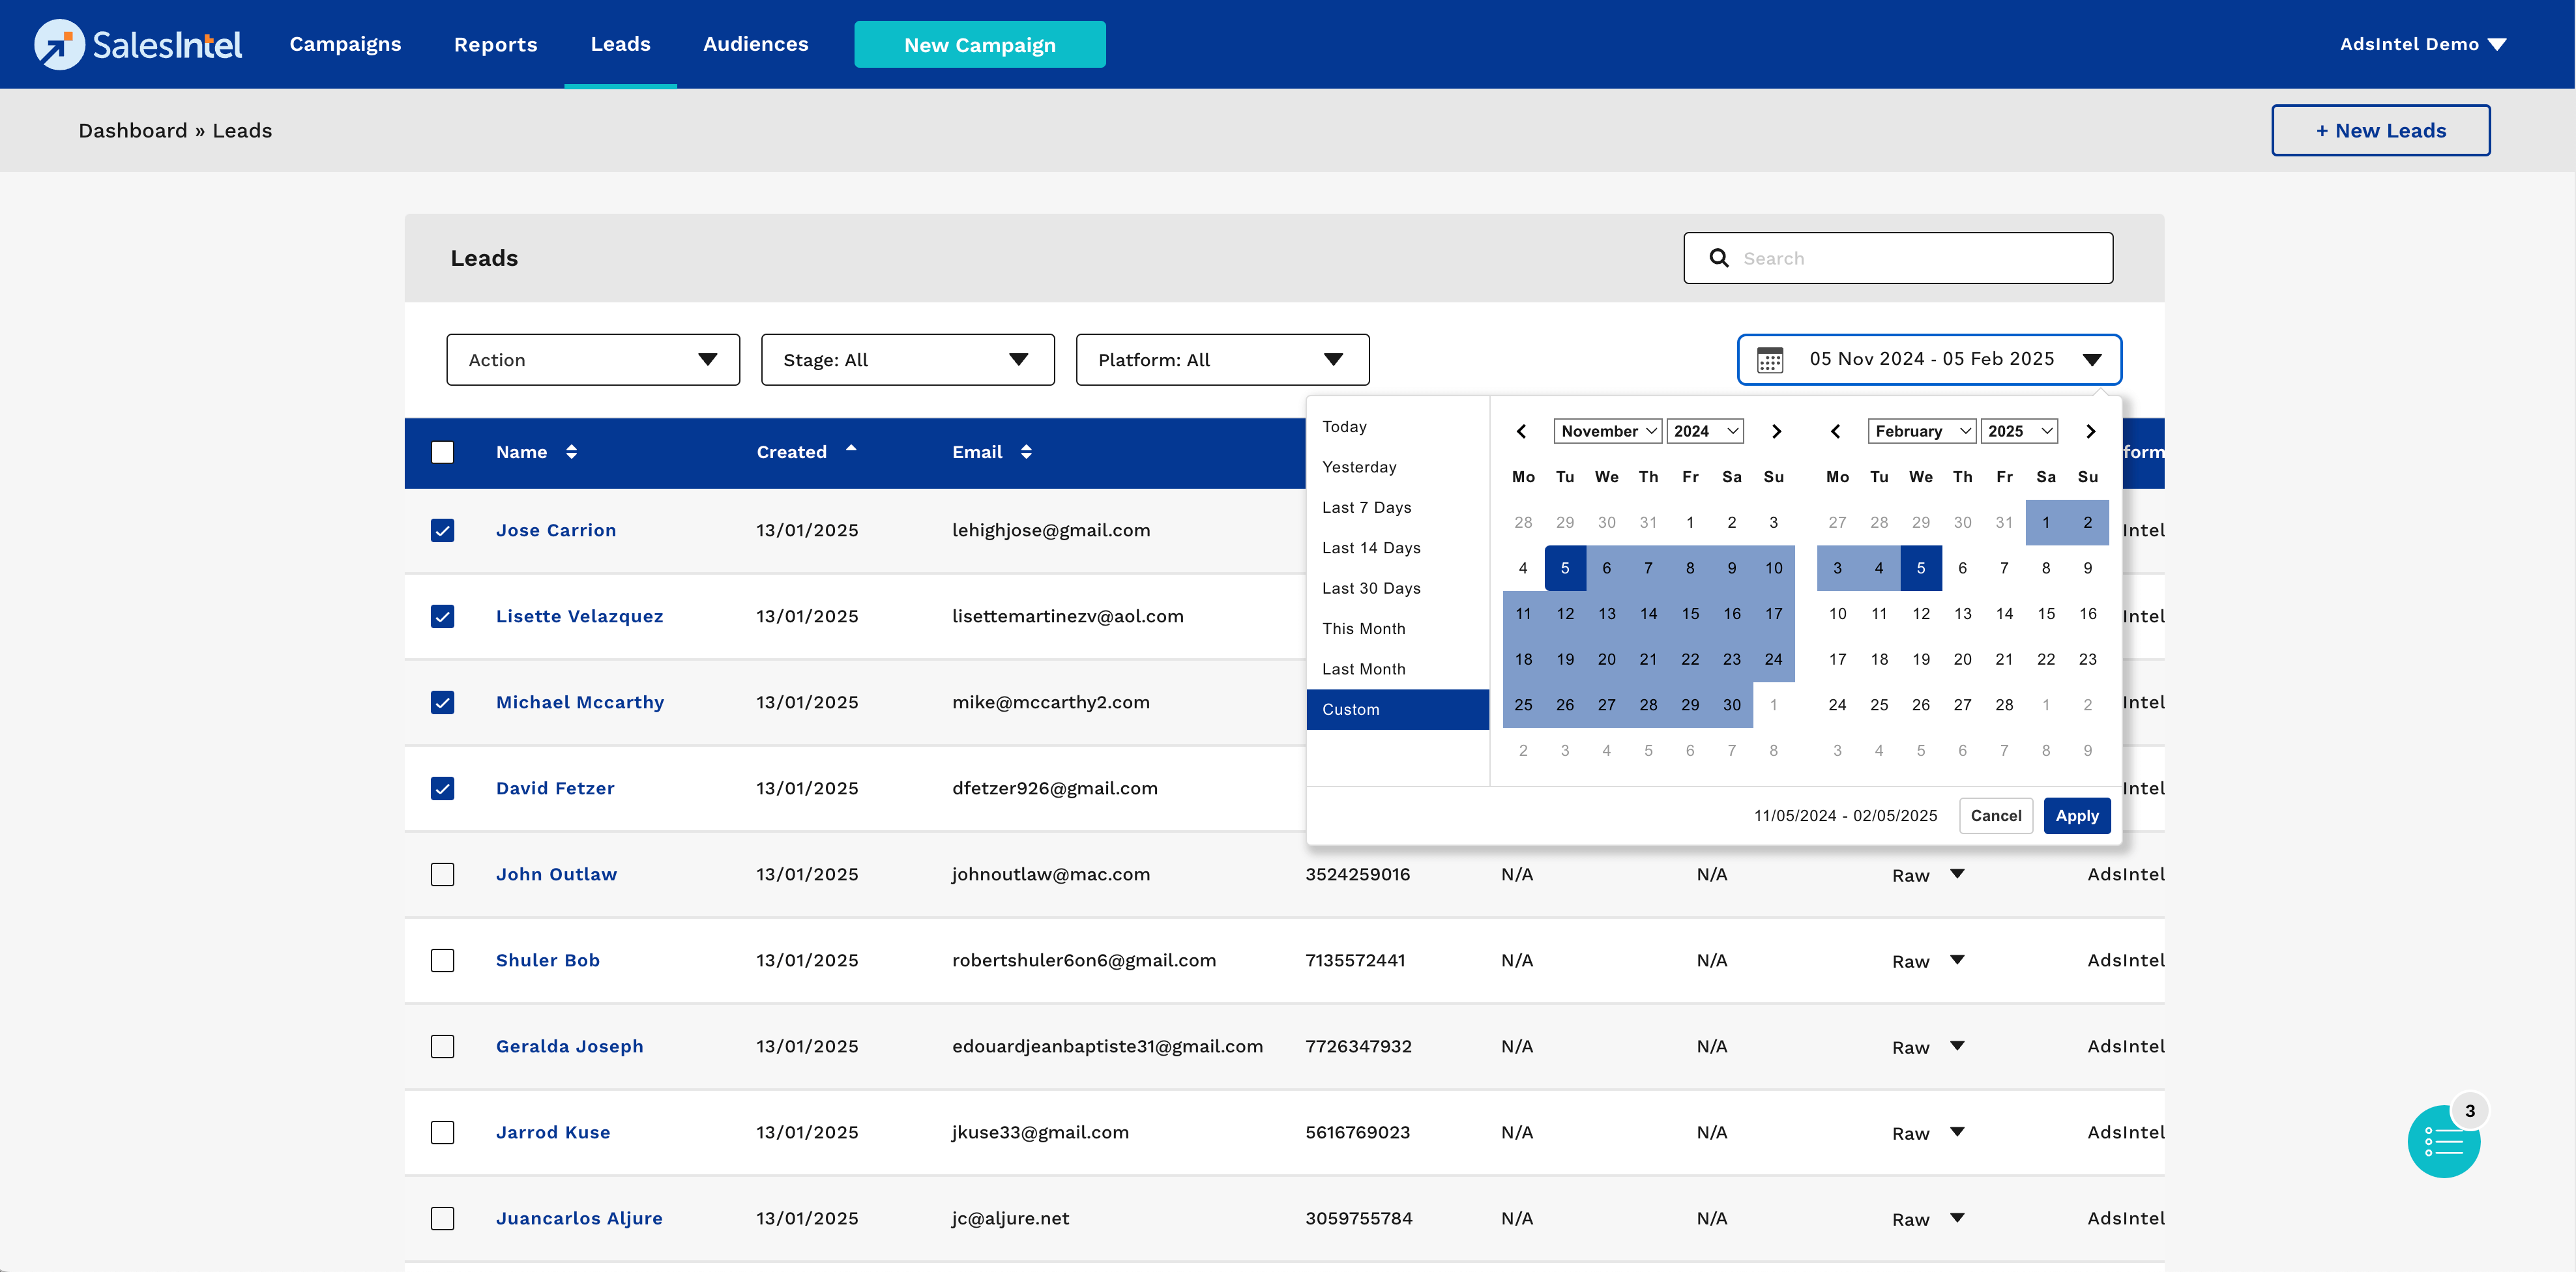Check John Outlaw's row checkbox

[x=442, y=874]
